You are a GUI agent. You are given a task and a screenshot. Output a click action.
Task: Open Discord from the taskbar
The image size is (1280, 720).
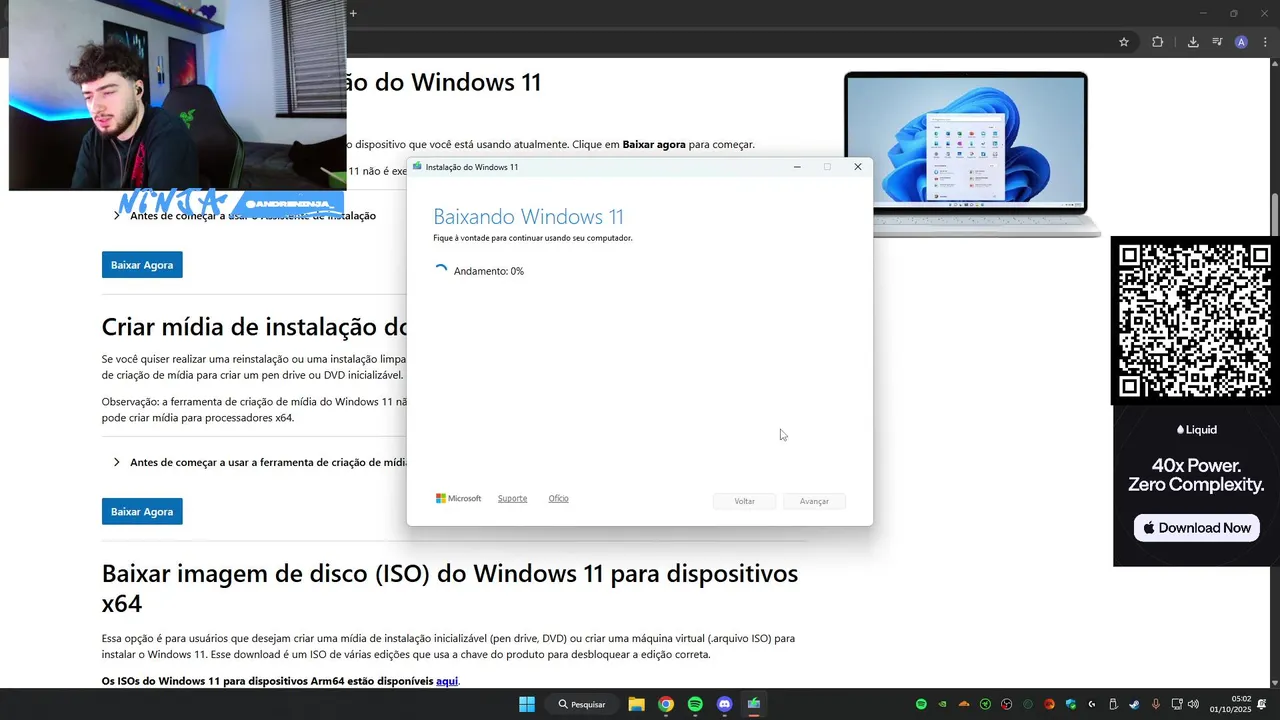725,704
